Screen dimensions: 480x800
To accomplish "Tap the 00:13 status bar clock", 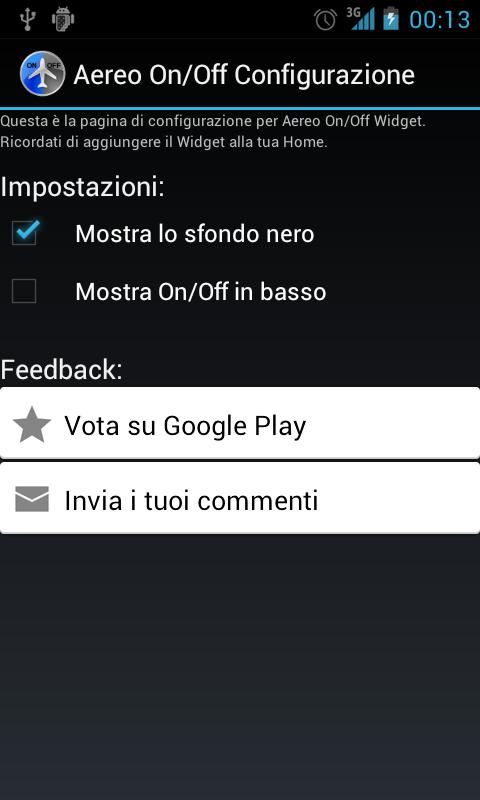I will pyautogui.click(x=439, y=20).
